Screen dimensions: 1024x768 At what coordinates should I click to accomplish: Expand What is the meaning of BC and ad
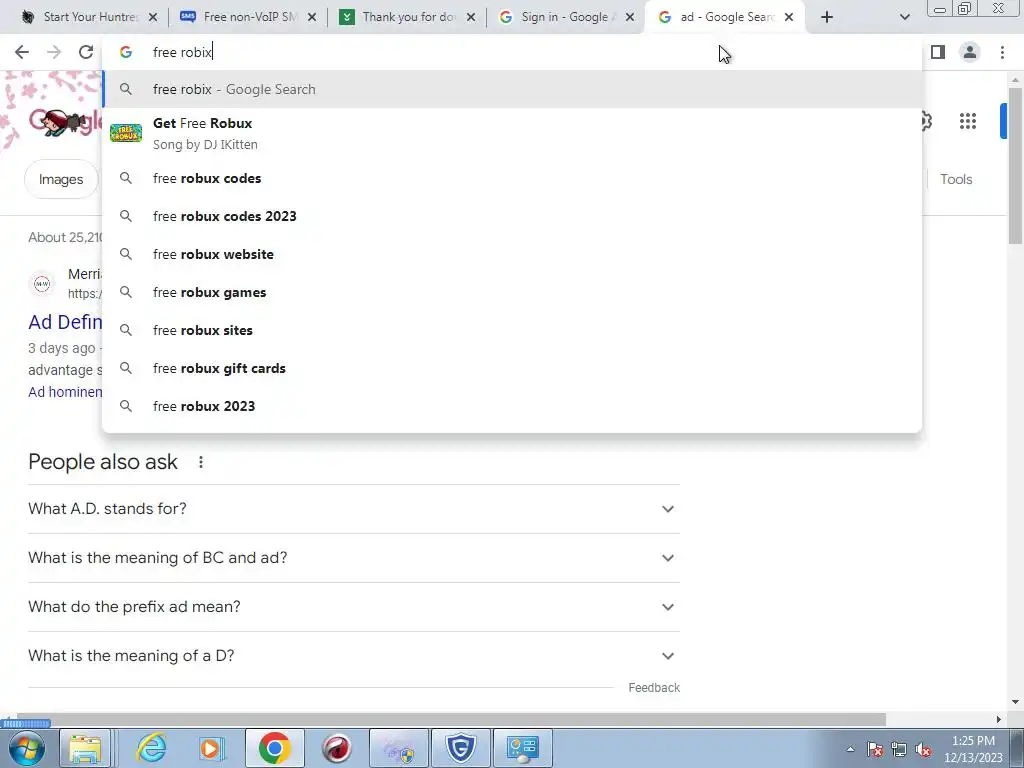pyautogui.click(x=353, y=558)
